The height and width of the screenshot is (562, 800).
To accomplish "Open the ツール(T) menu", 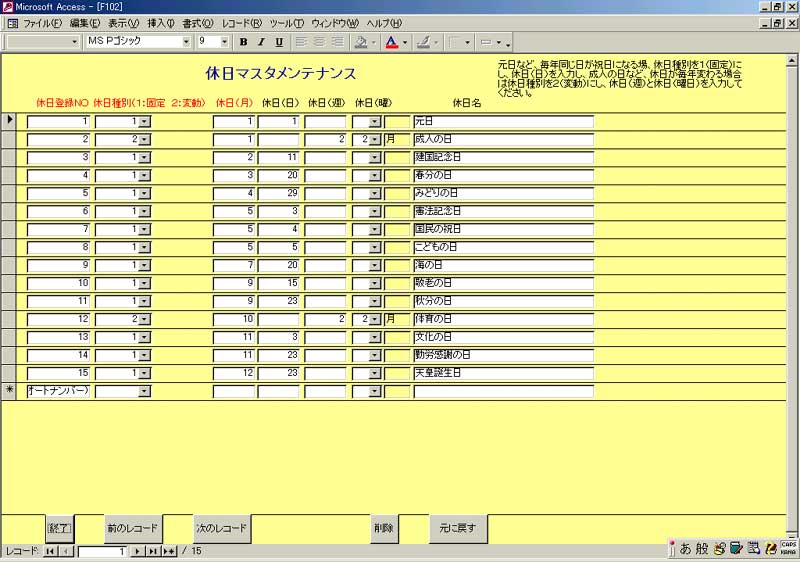I will 287,23.
